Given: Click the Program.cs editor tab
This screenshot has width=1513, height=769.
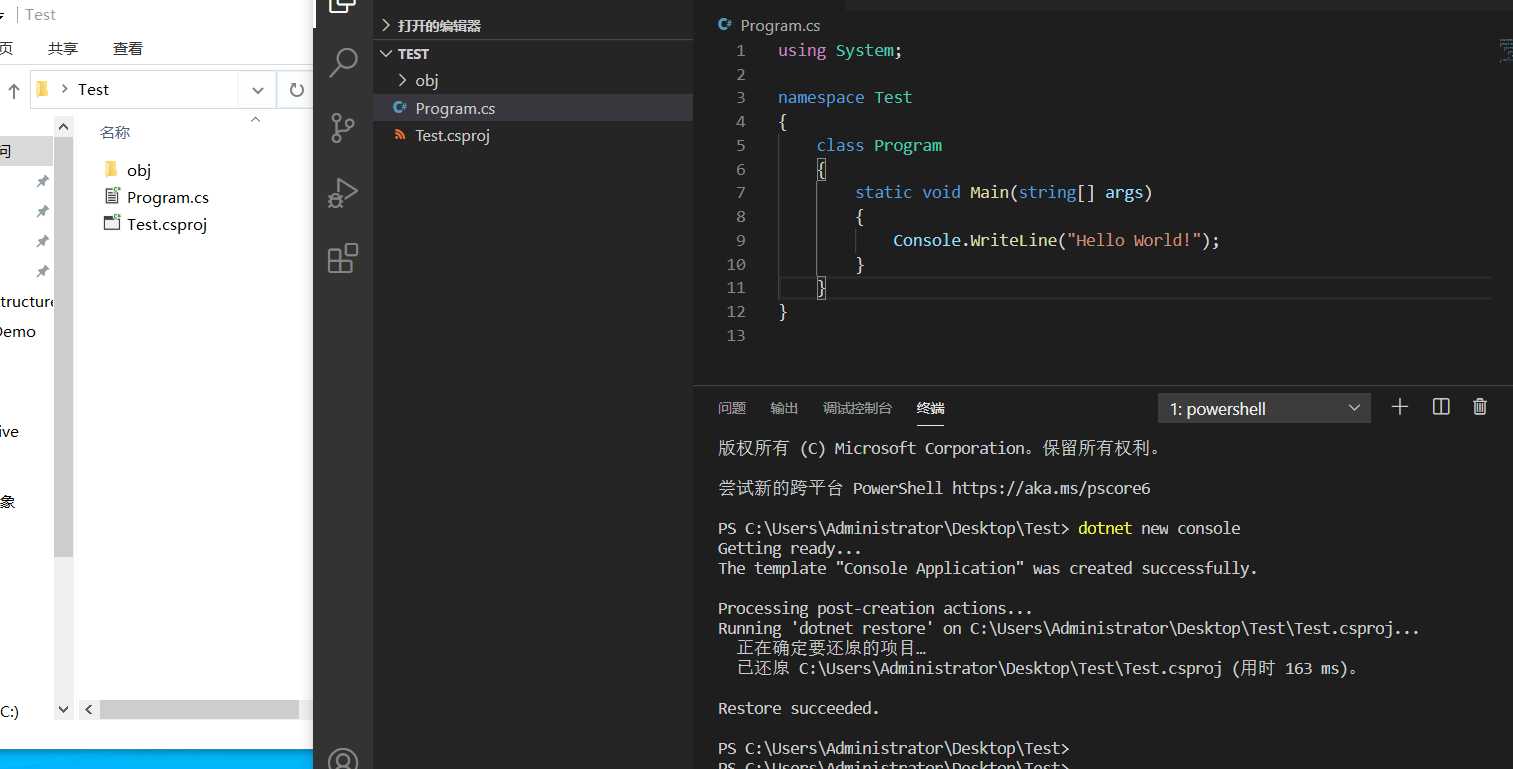Looking at the screenshot, I should point(769,25).
